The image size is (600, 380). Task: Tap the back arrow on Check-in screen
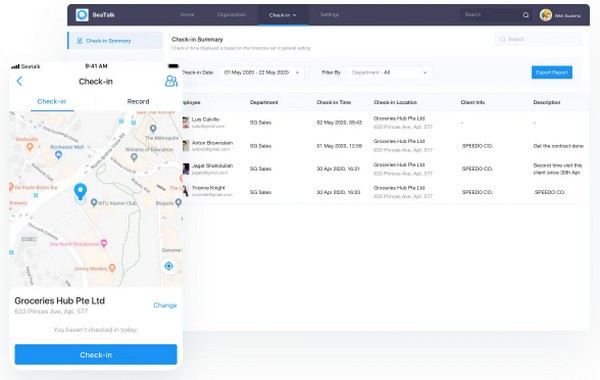coord(20,81)
